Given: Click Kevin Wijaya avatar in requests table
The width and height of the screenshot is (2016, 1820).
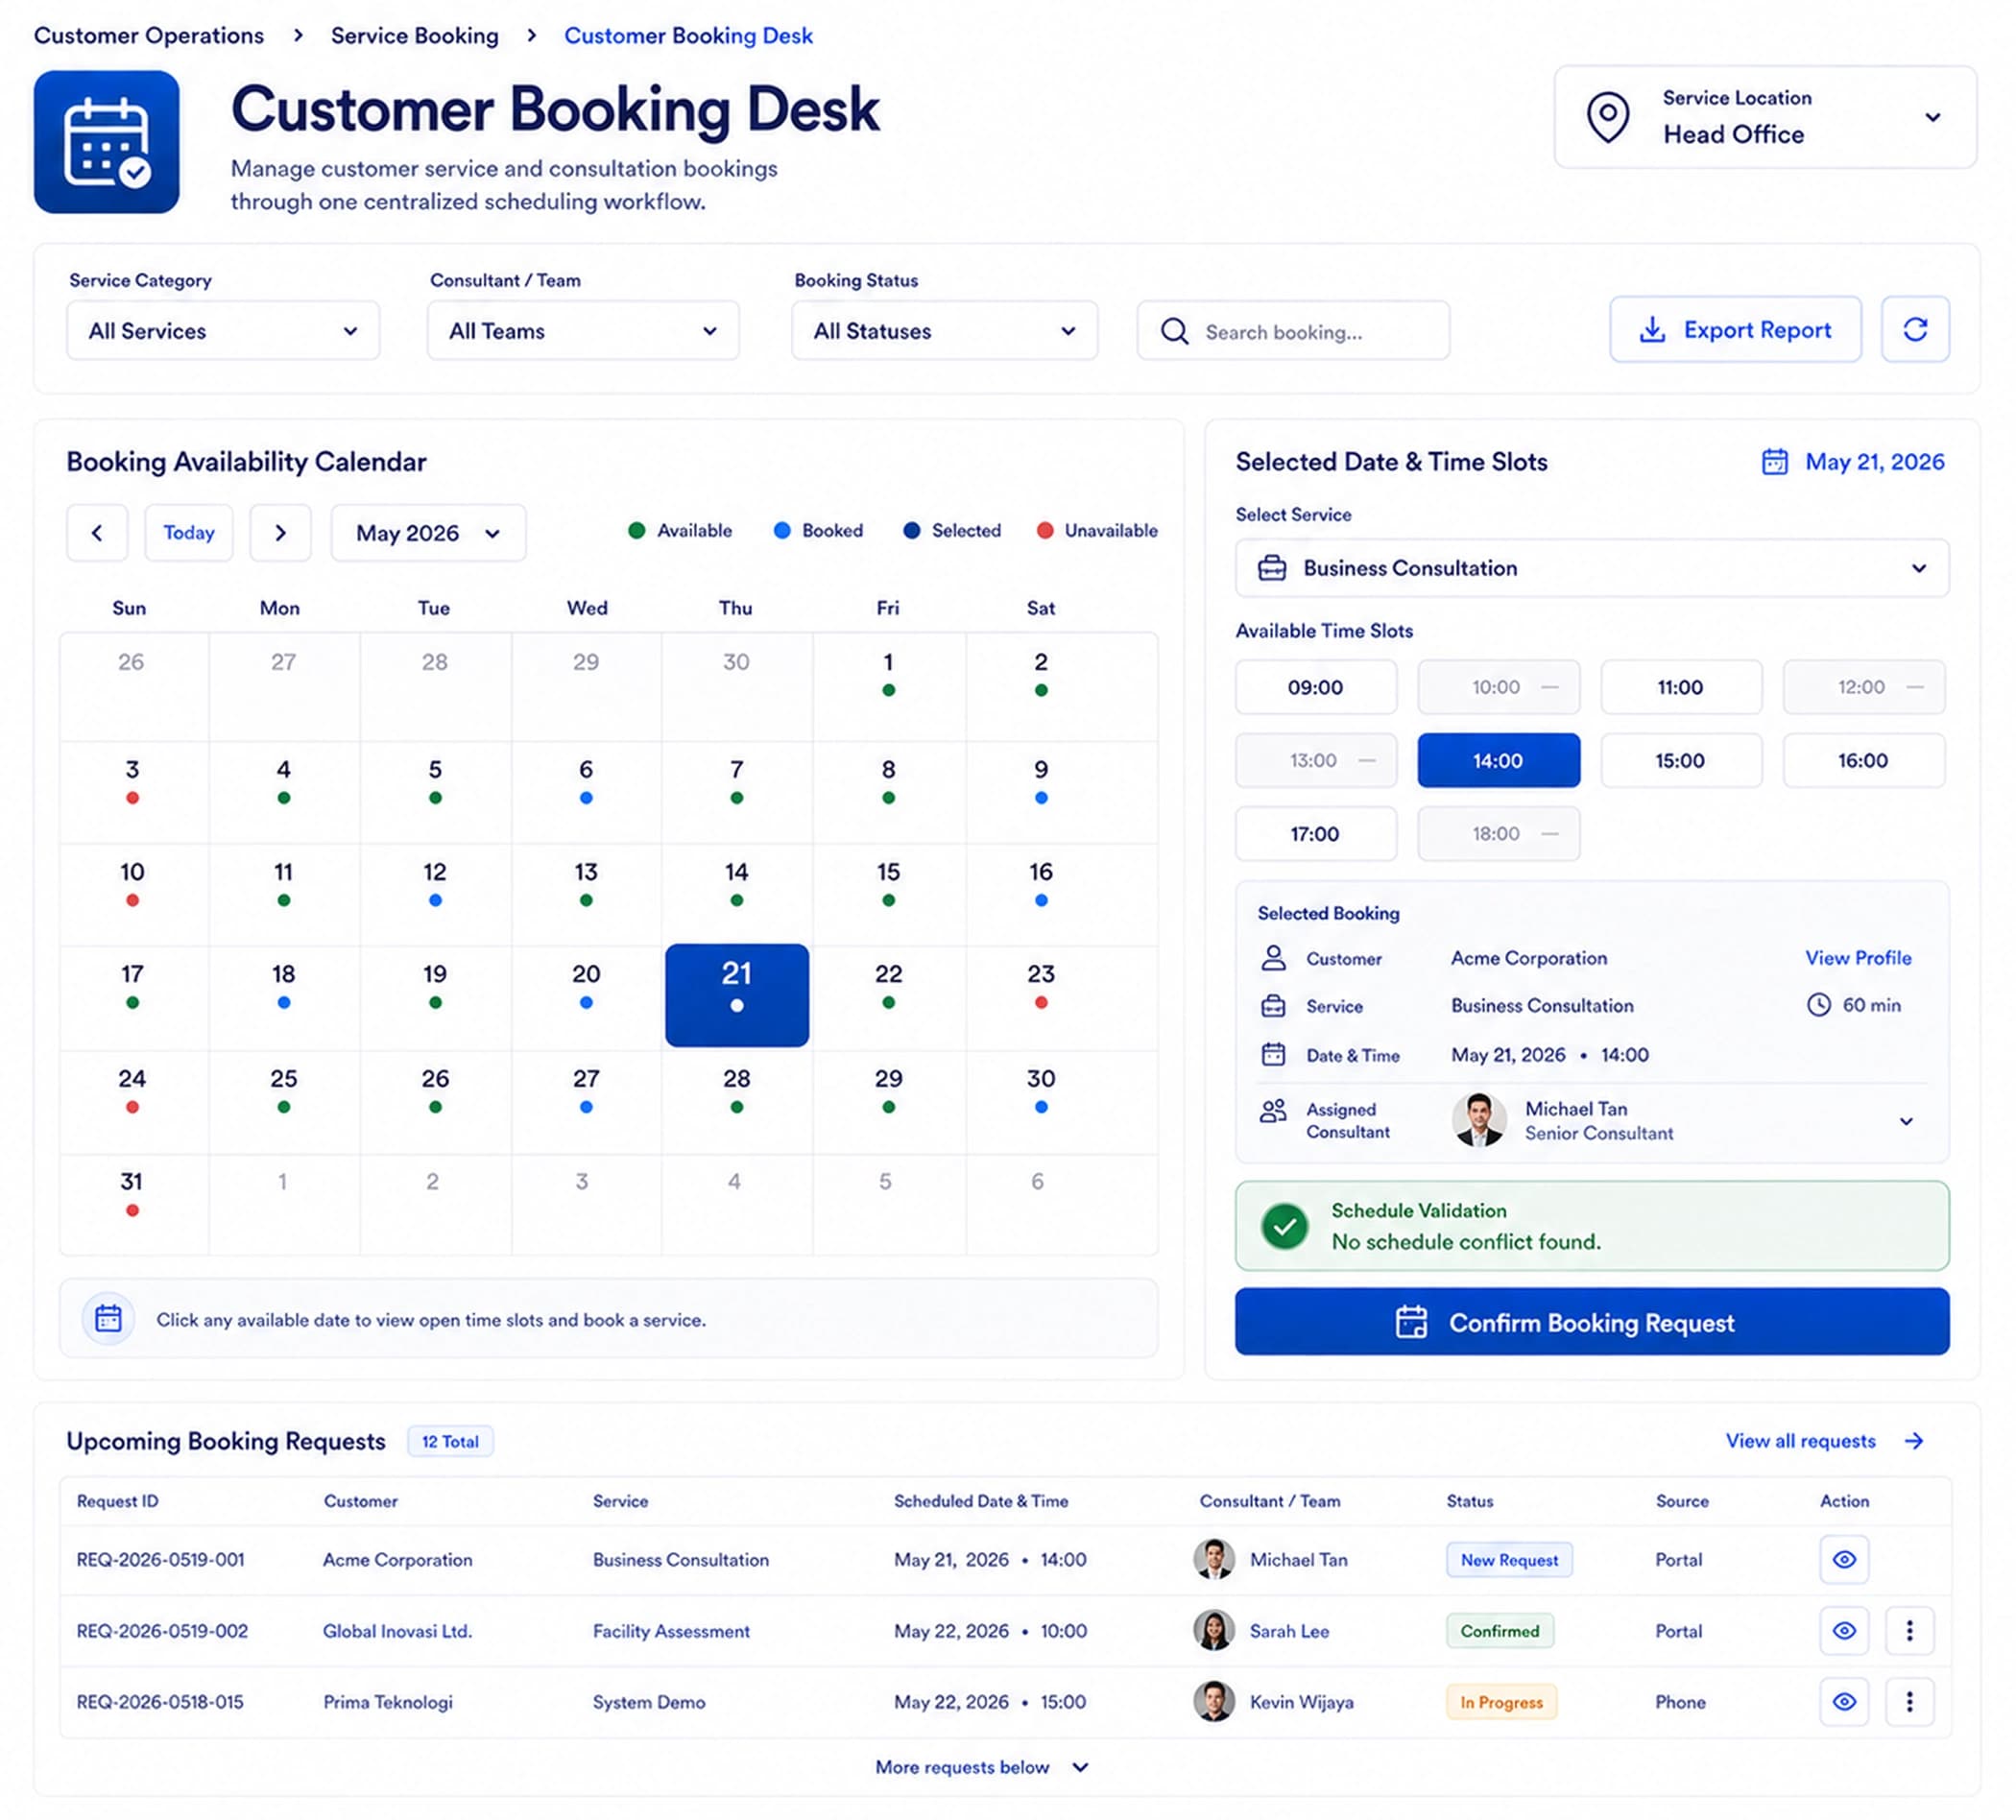Looking at the screenshot, I should [1213, 1701].
